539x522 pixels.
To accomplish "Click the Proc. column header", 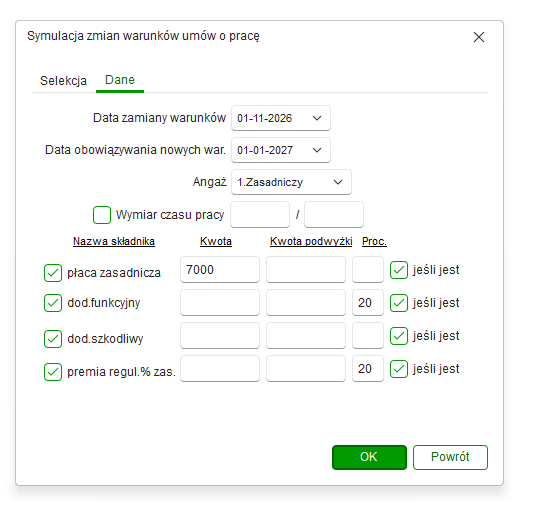I will [x=374, y=241].
